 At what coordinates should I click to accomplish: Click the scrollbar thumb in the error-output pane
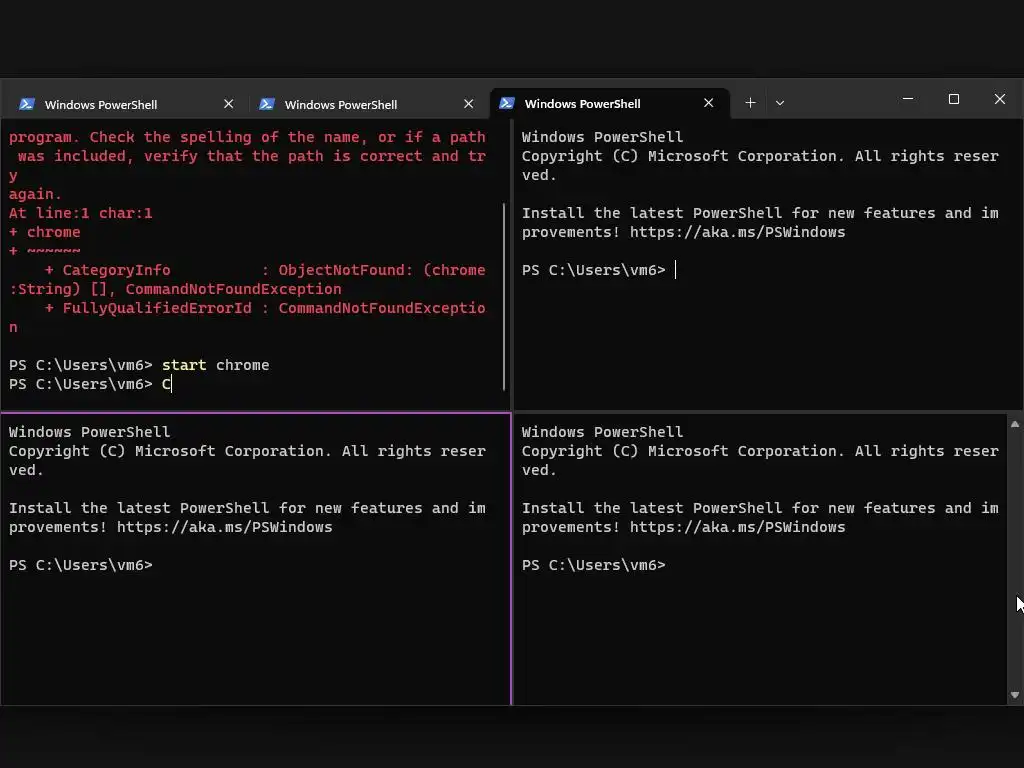pyautogui.click(x=505, y=295)
